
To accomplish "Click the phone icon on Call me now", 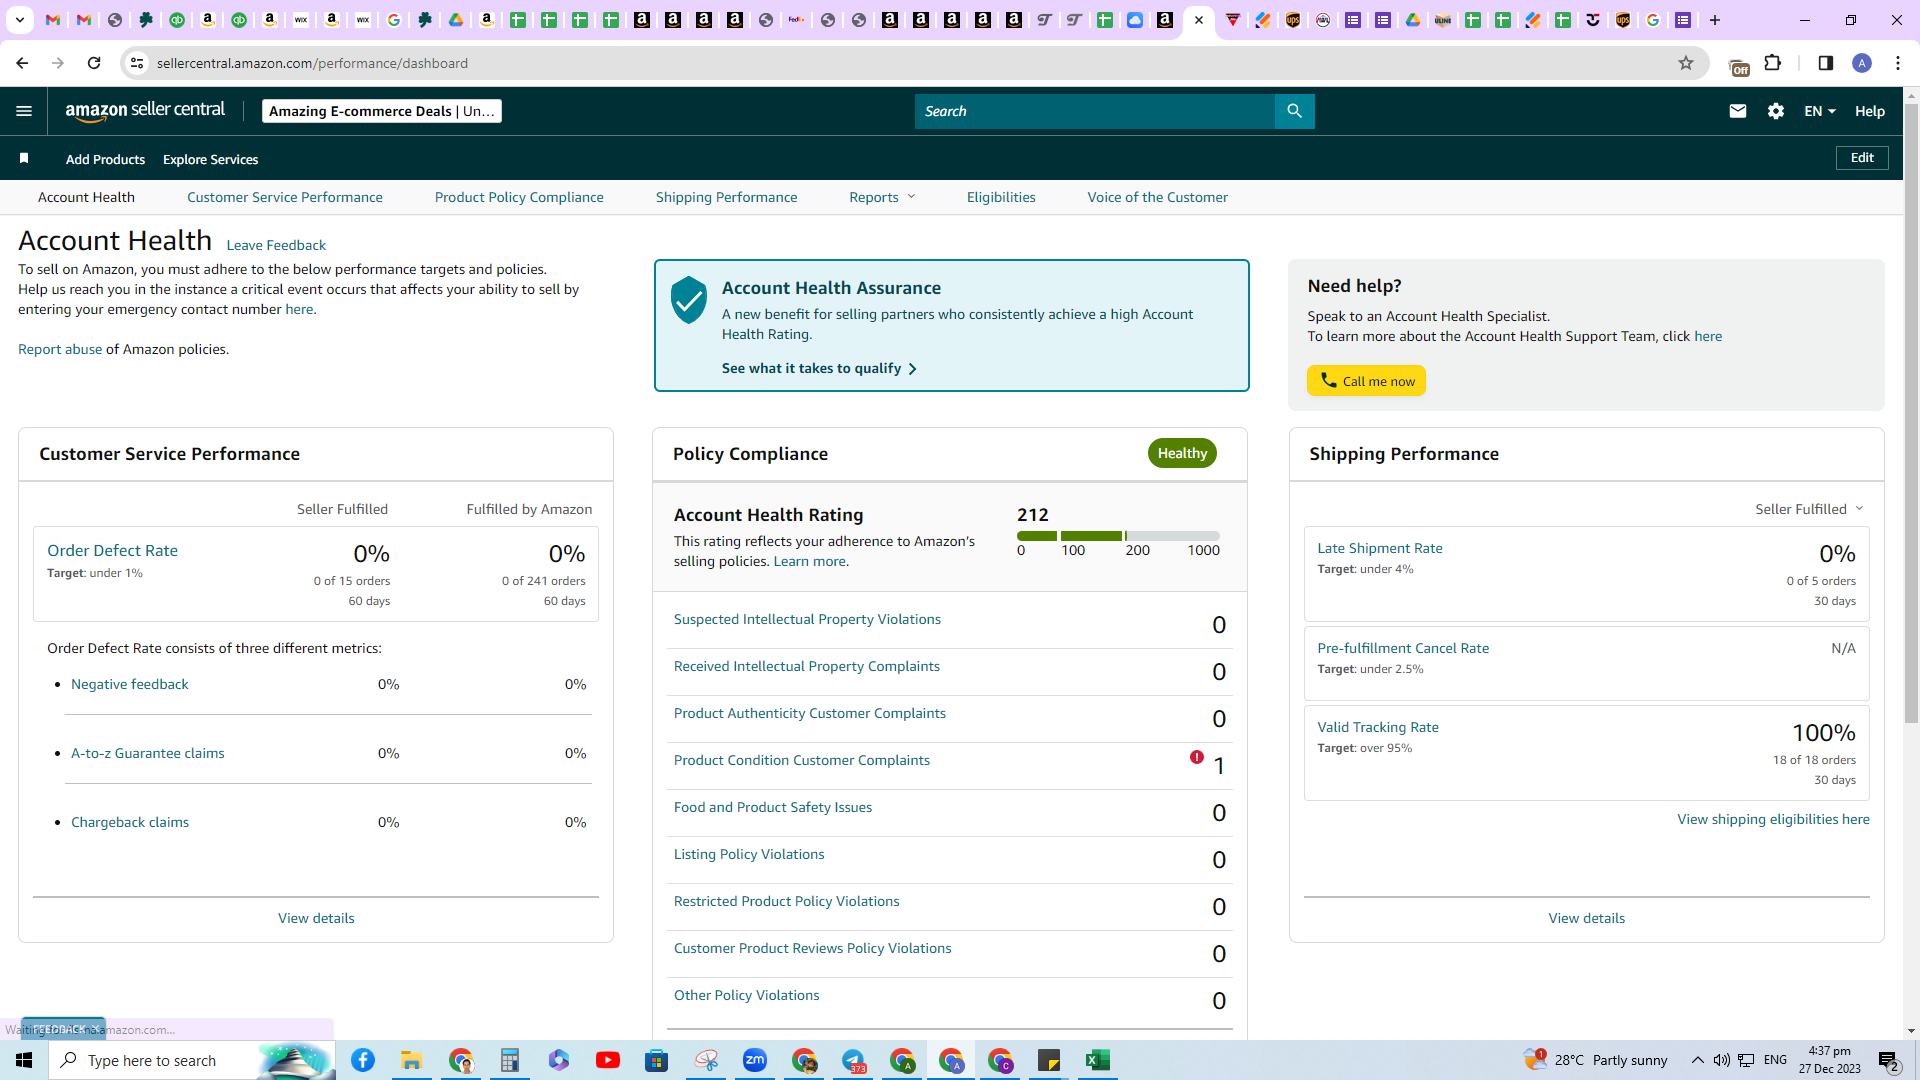I will click(x=1328, y=380).
